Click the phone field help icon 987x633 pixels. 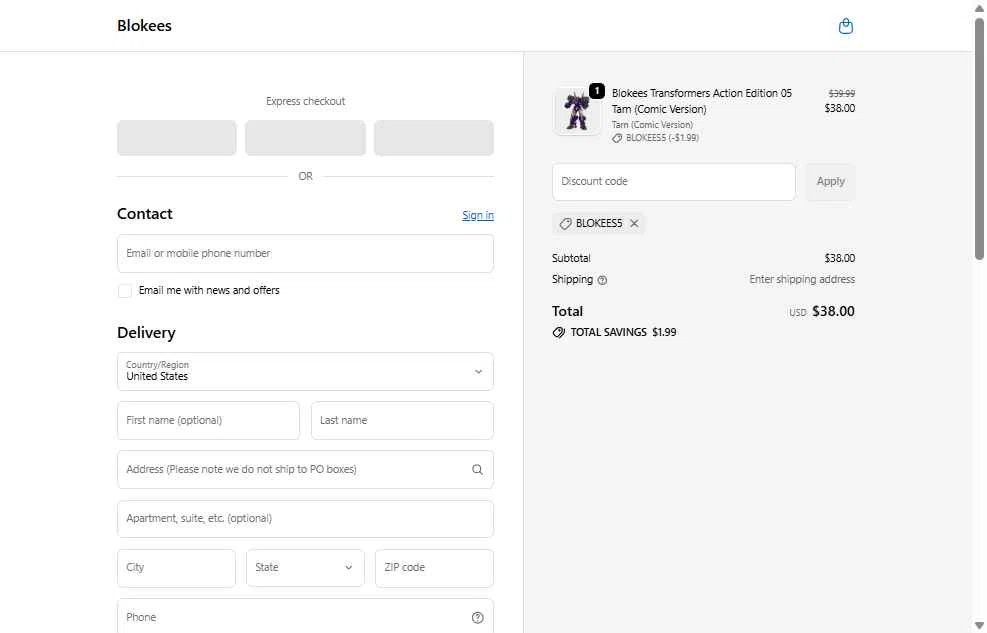click(x=477, y=617)
